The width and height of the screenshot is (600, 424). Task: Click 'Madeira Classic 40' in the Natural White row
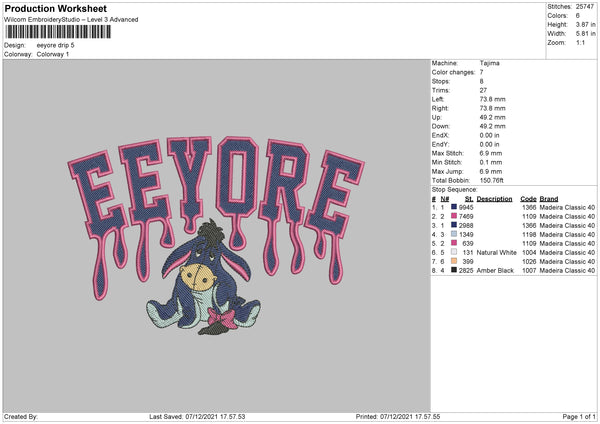coord(567,253)
